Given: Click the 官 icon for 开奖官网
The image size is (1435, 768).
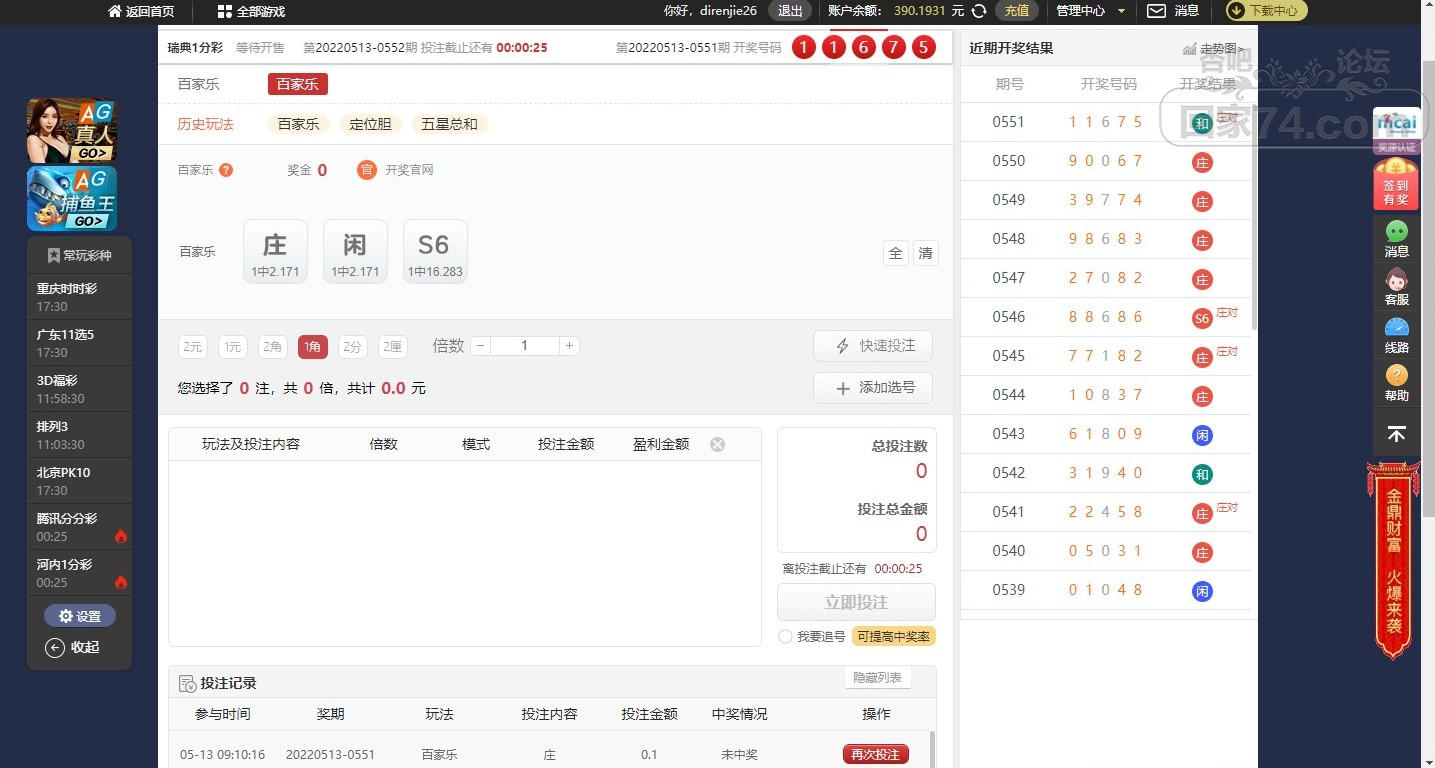Looking at the screenshot, I should click(367, 170).
